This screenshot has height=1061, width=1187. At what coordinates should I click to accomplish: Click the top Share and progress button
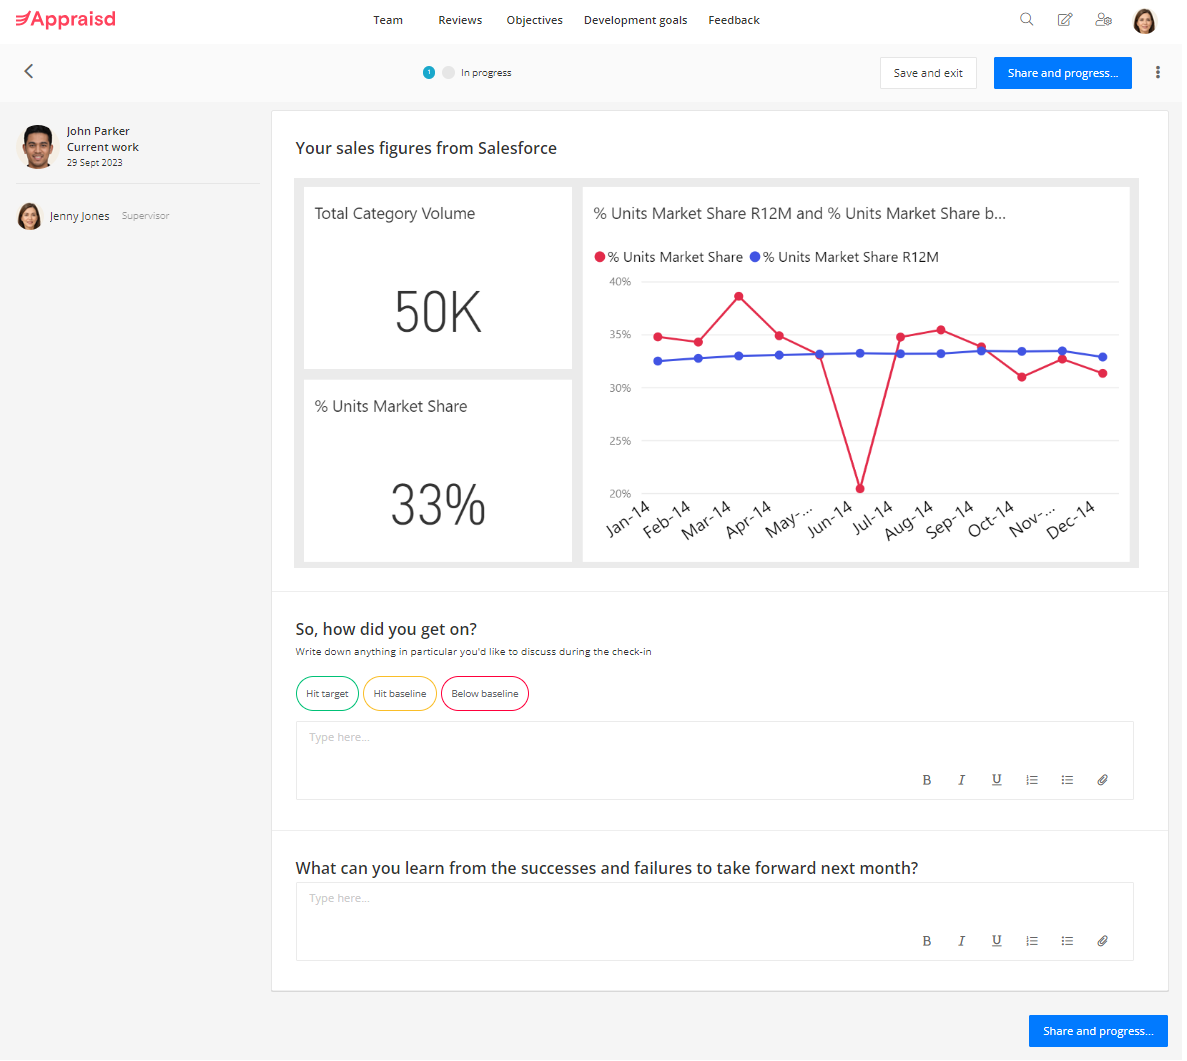(1062, 73)
